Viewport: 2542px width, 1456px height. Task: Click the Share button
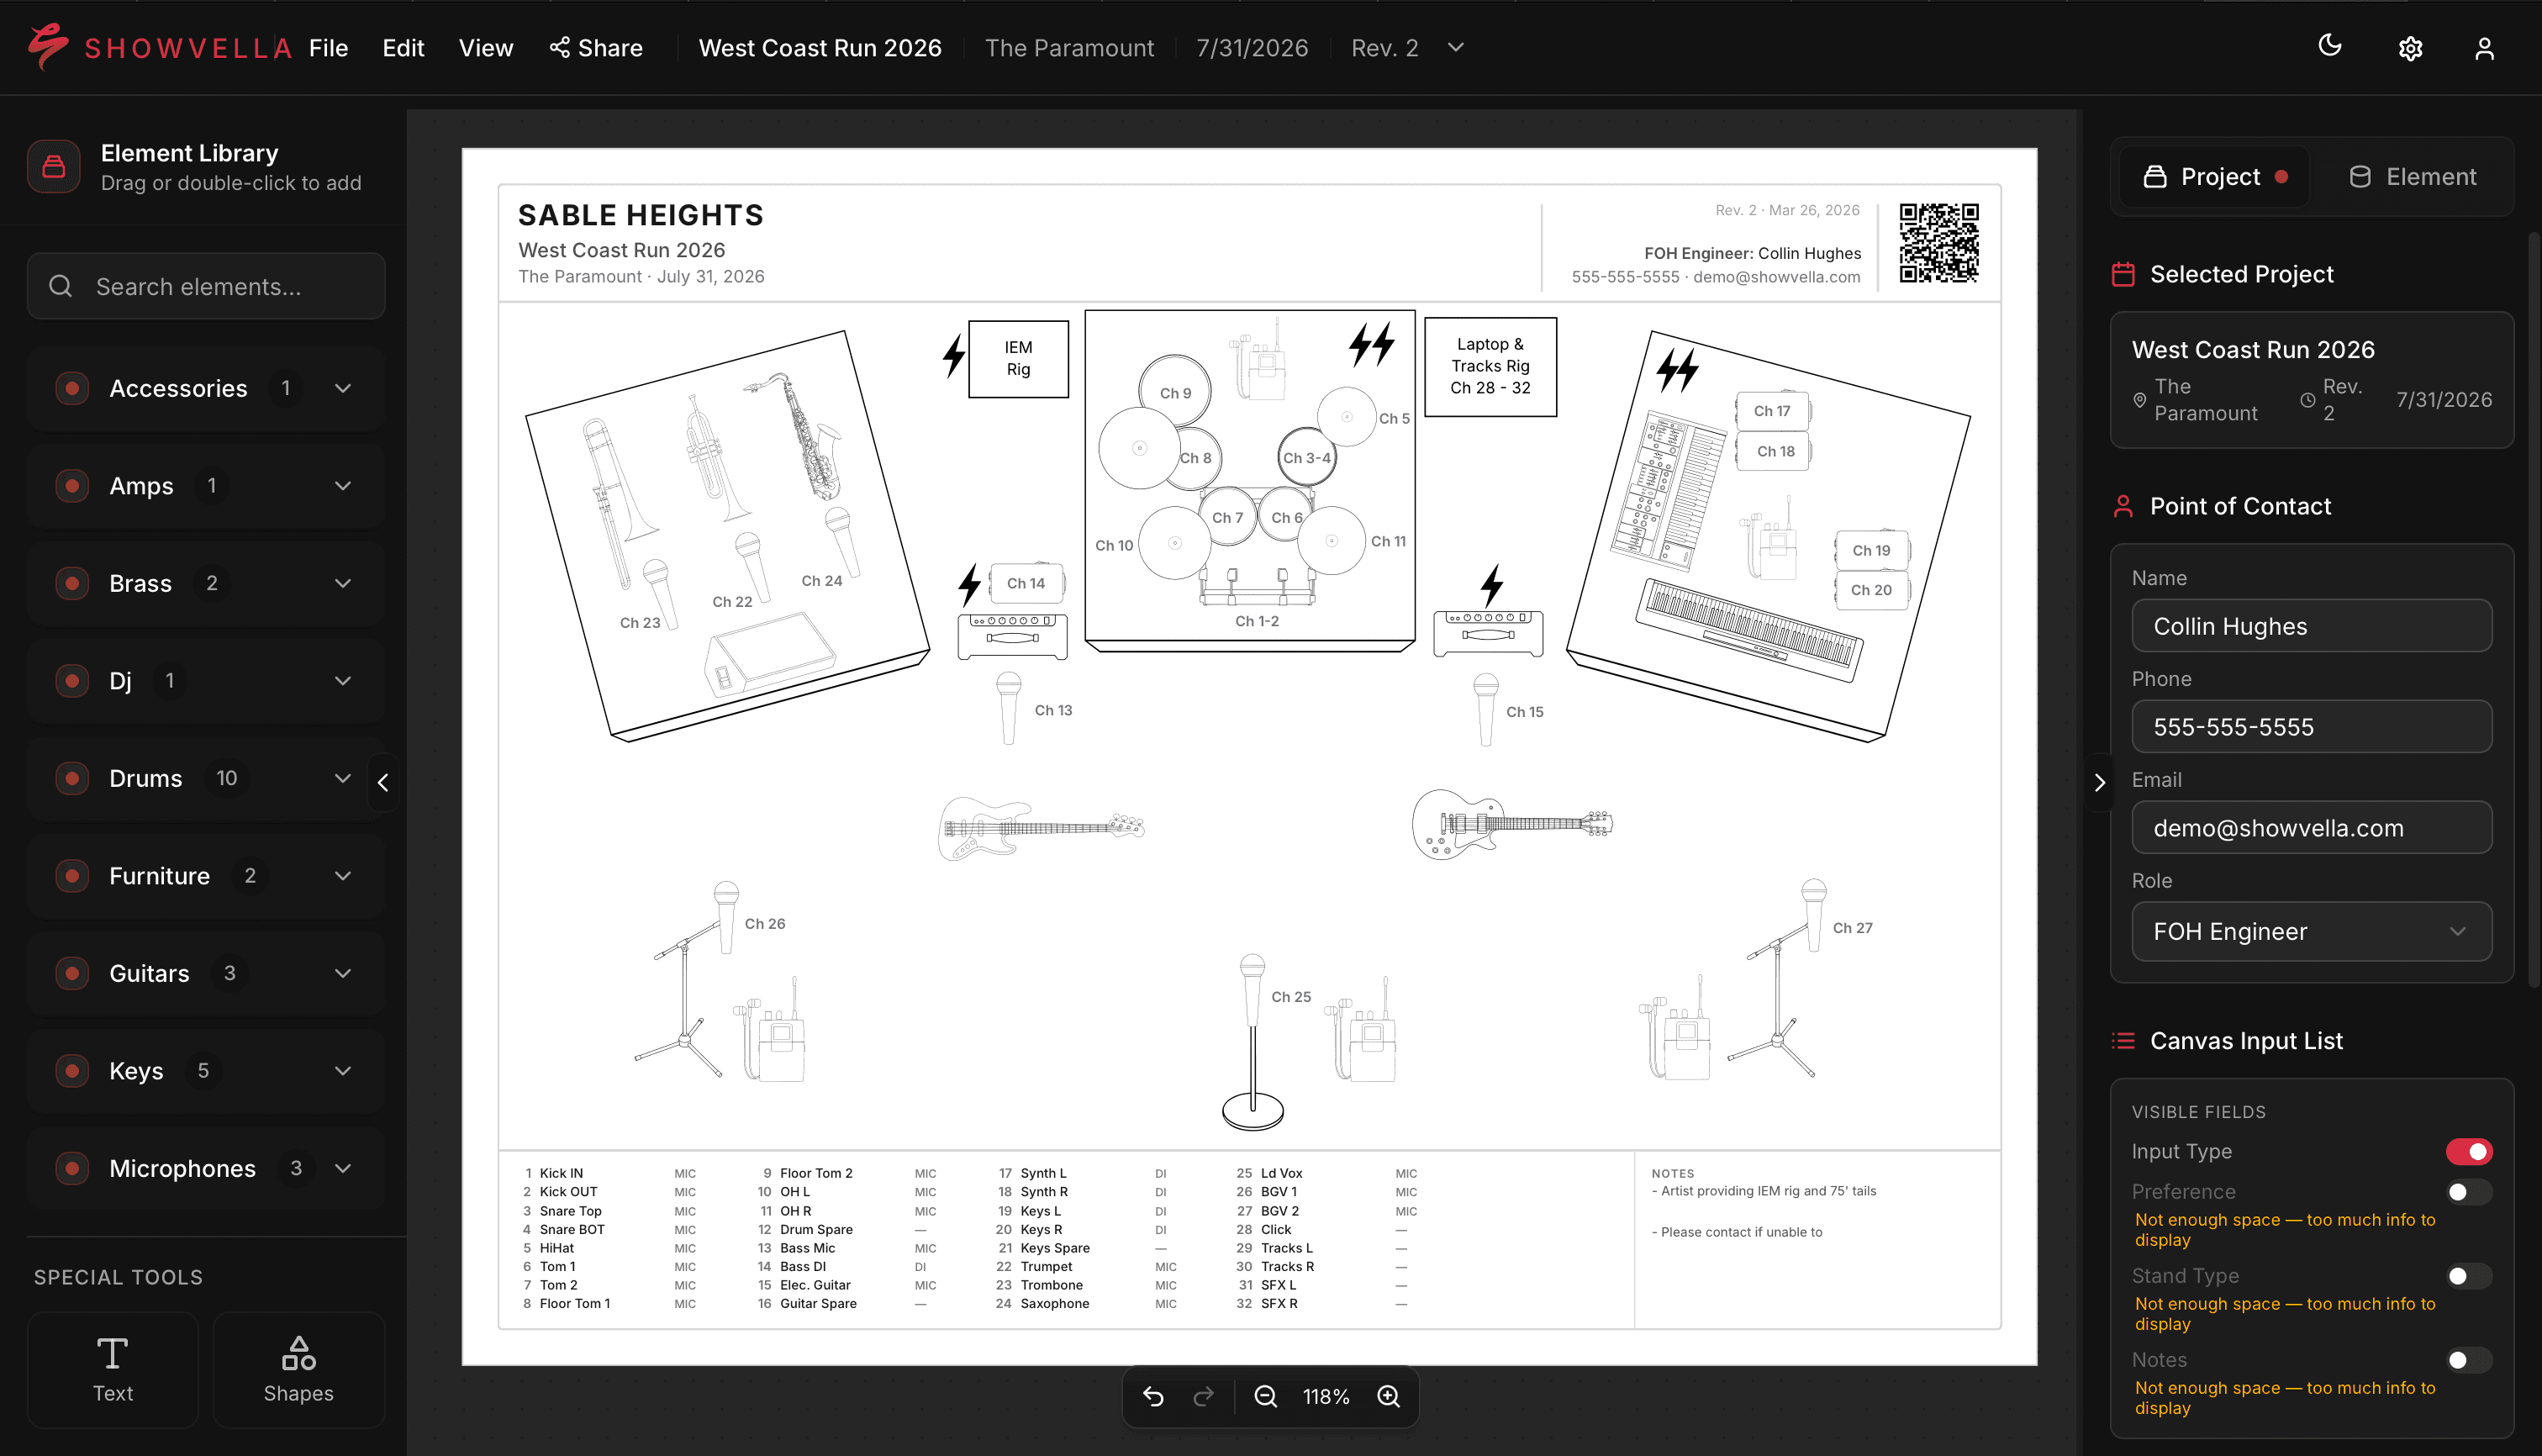pyautogui.click(x=597, y=47)
